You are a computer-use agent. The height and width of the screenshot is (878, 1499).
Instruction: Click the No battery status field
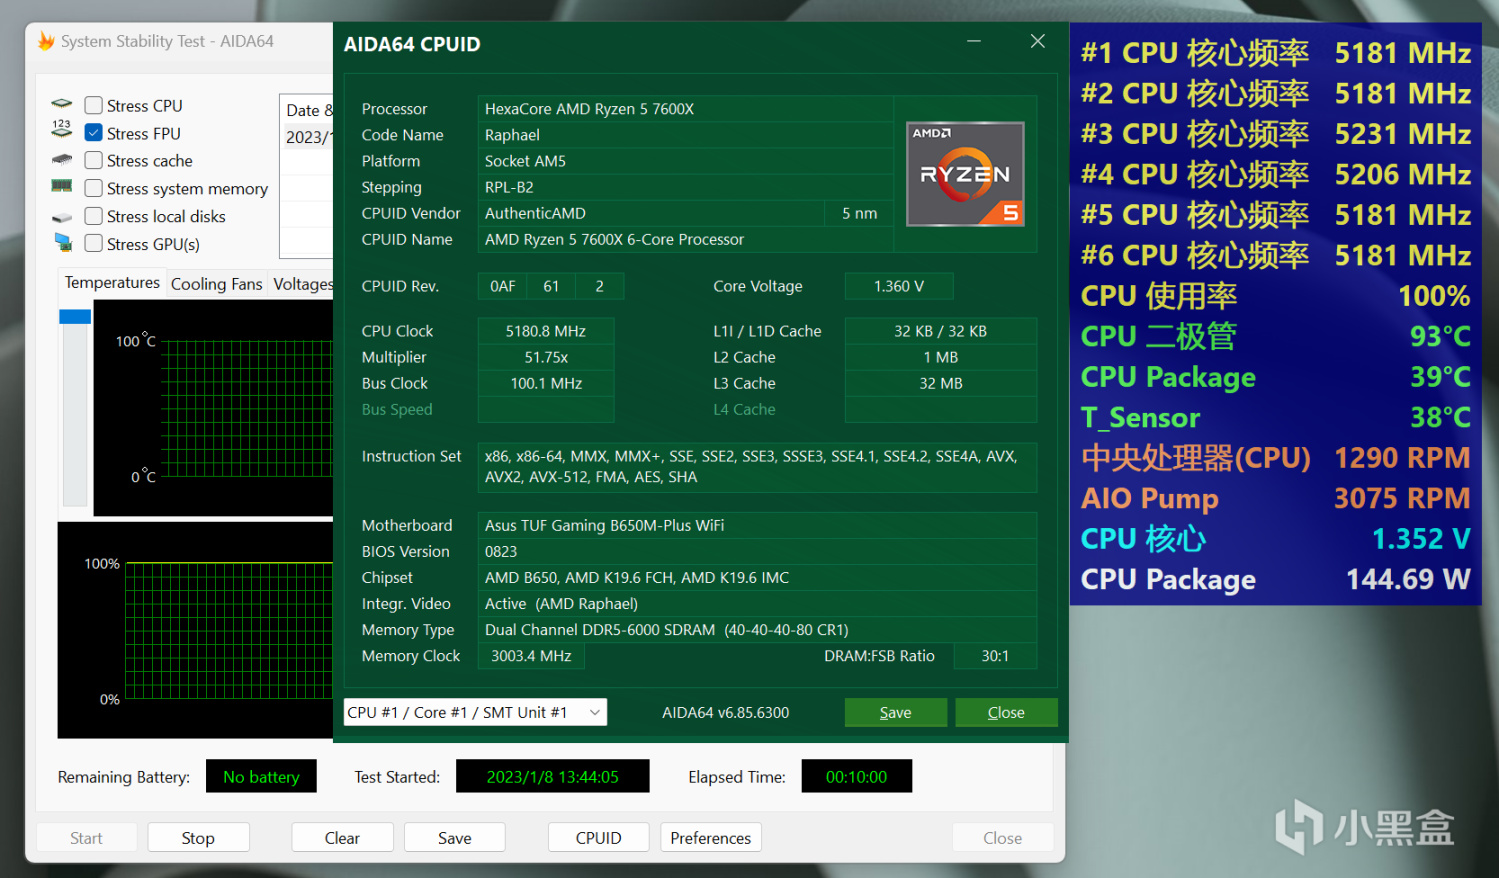[x=261, y=777]
